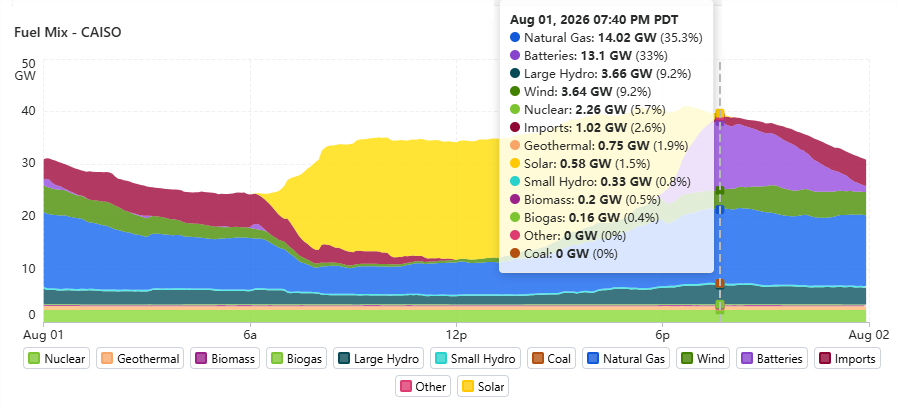
Task: Click the Geothermal 0.75 GW tooltip row
Action: pyautogui.click(x=598, y=145)
